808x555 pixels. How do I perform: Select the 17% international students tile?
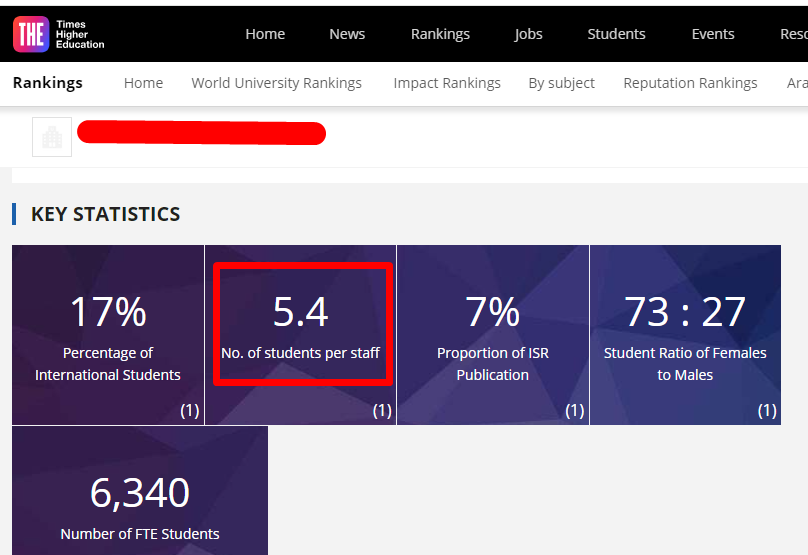pyautogui.click(x=108, y=335)
